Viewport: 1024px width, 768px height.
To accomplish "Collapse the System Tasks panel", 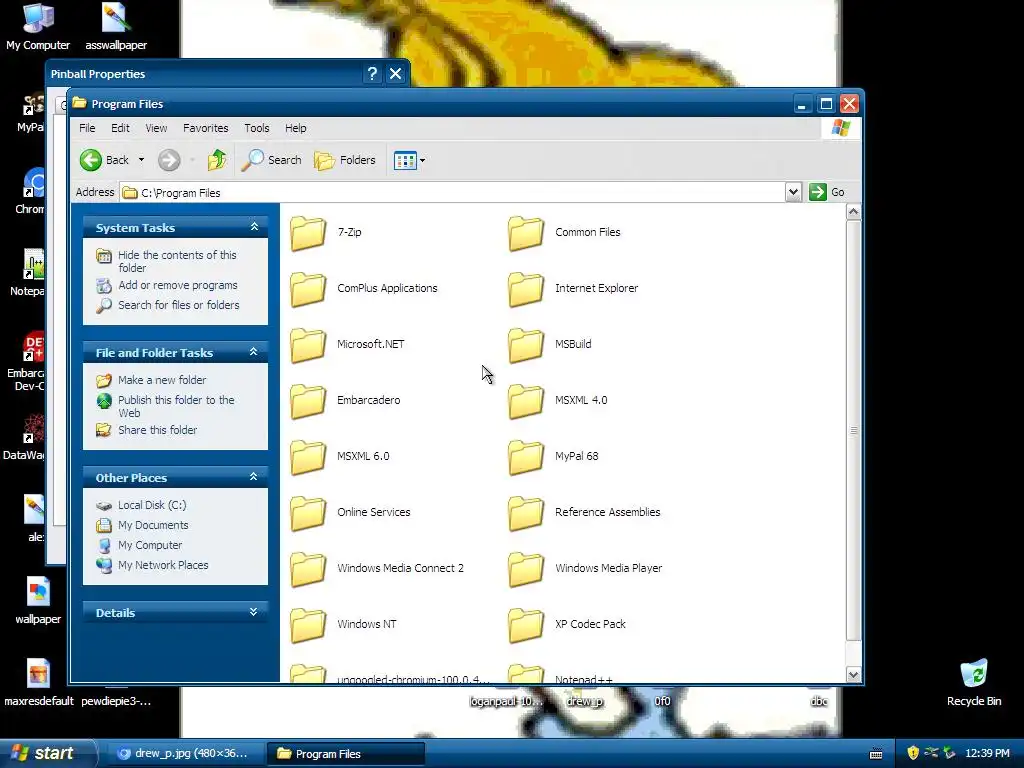I will tap(254, 227).
